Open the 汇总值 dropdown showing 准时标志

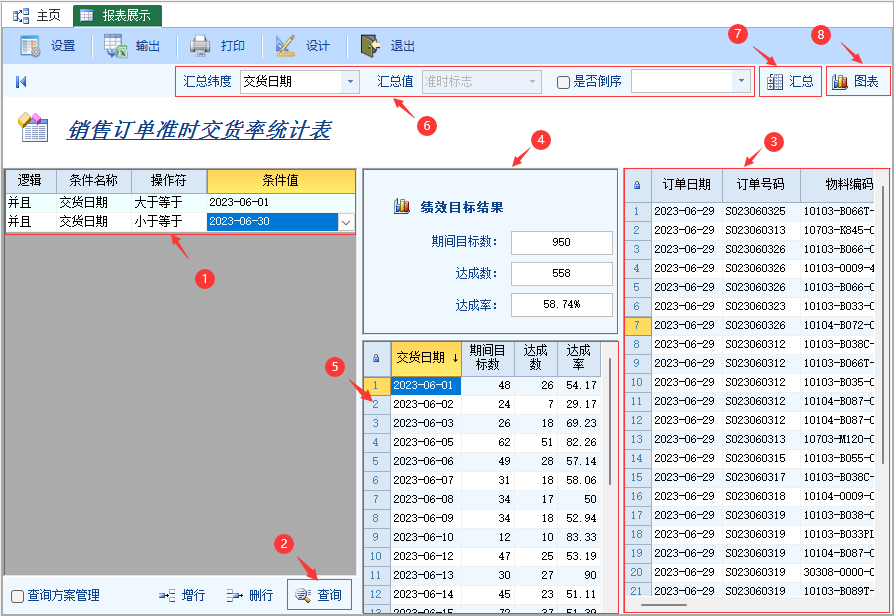482,82
